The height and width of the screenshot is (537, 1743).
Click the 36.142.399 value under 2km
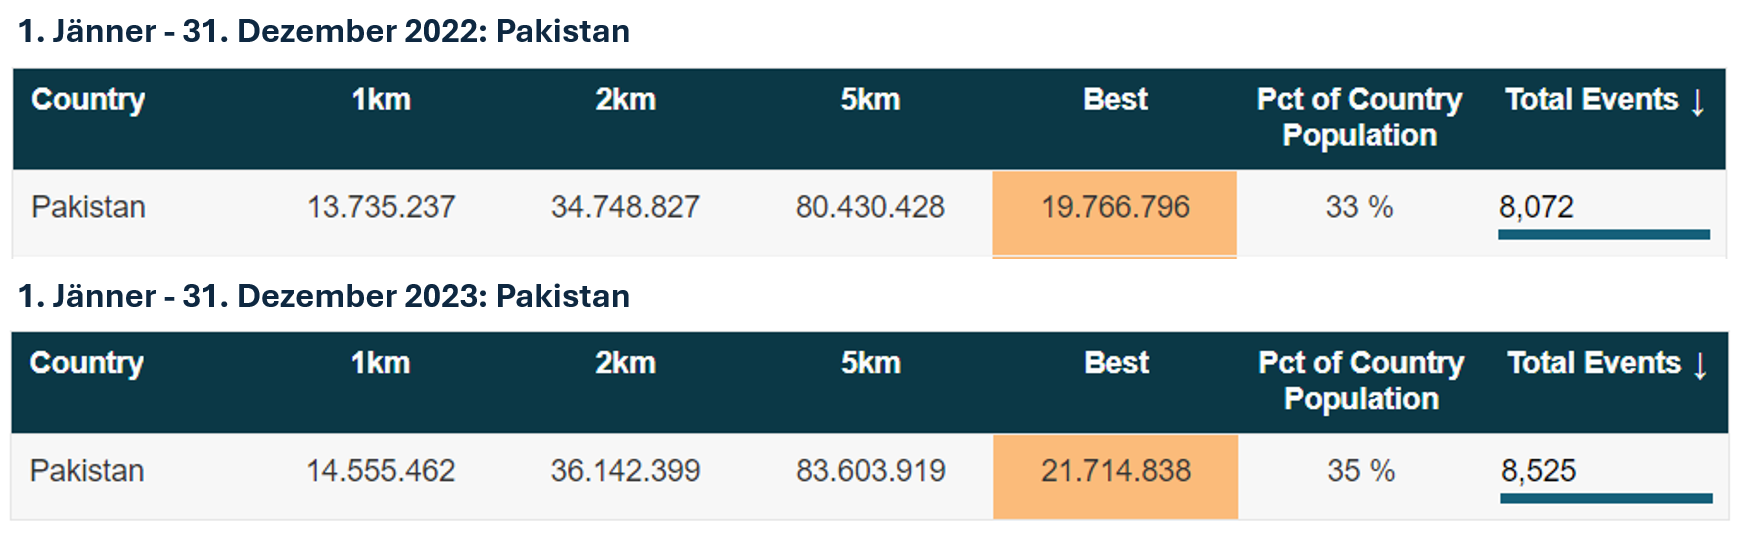click(x=625, y=470)
